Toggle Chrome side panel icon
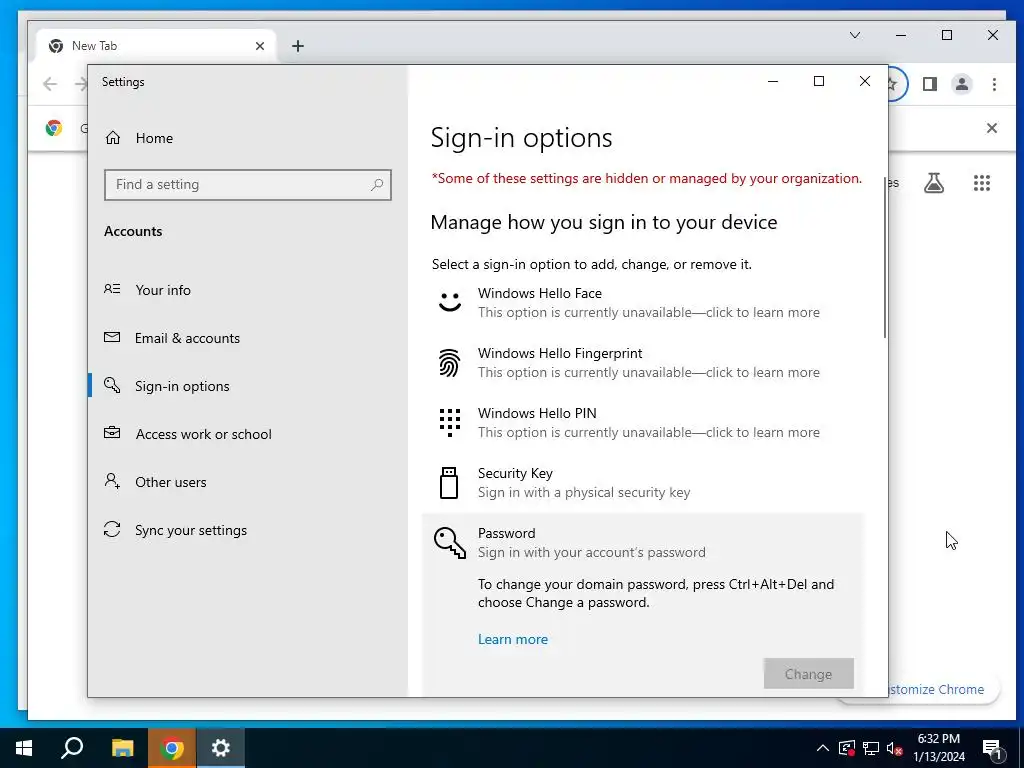The width and height of the screenshot is (1024, 768). [x=930, y=84]
